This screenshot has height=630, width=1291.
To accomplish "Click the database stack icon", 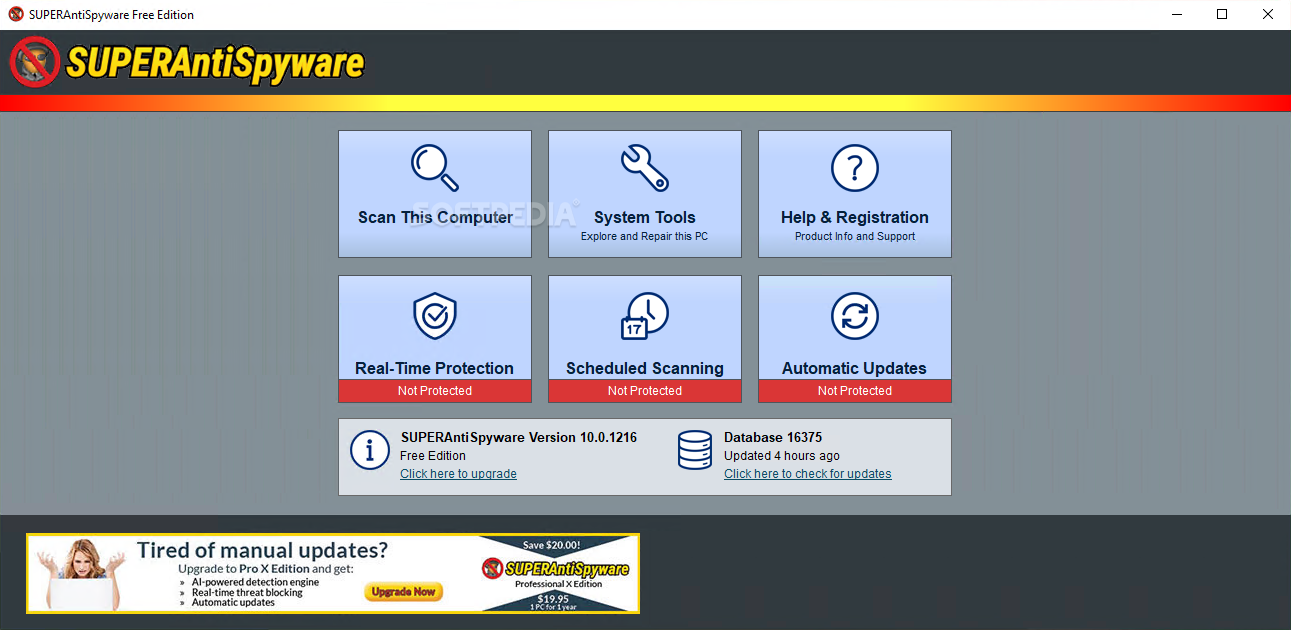I will coord(694,451).
